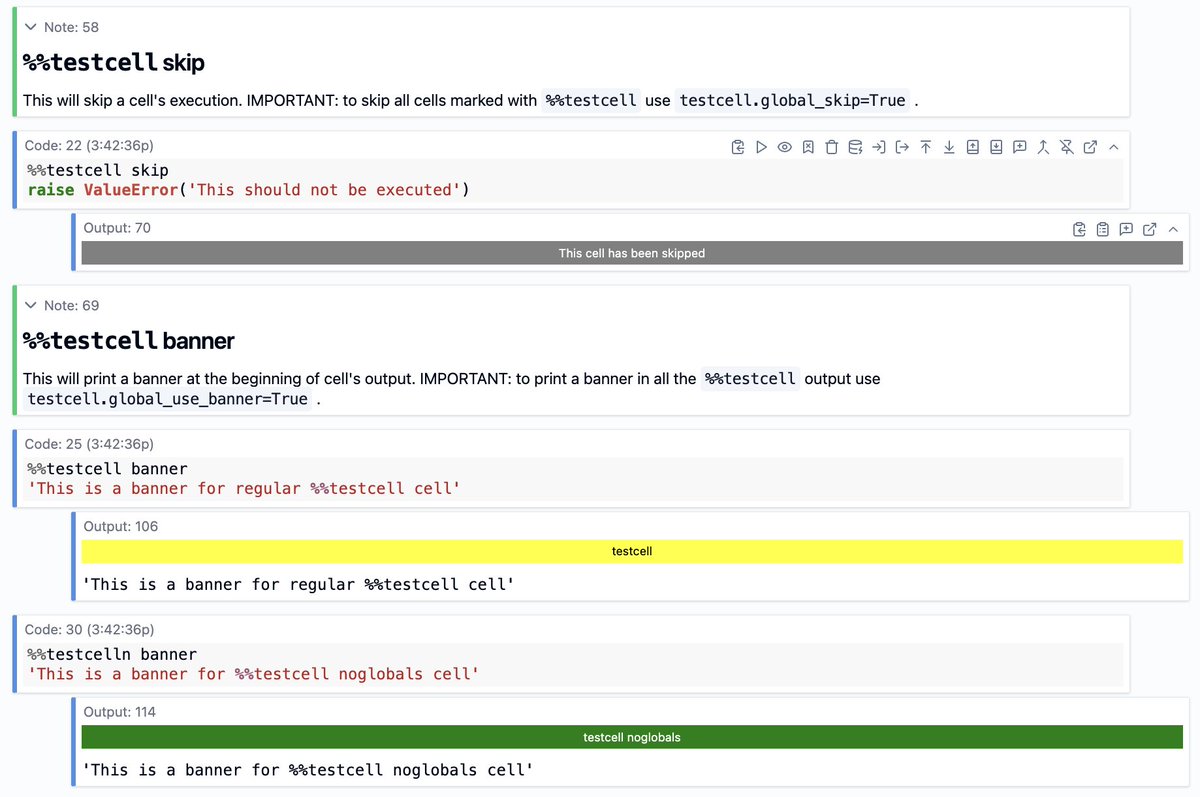The height and width of the screenshot is (797, 1200).
Task: Run Code 22 with the play icon
Action: (761, 147)
